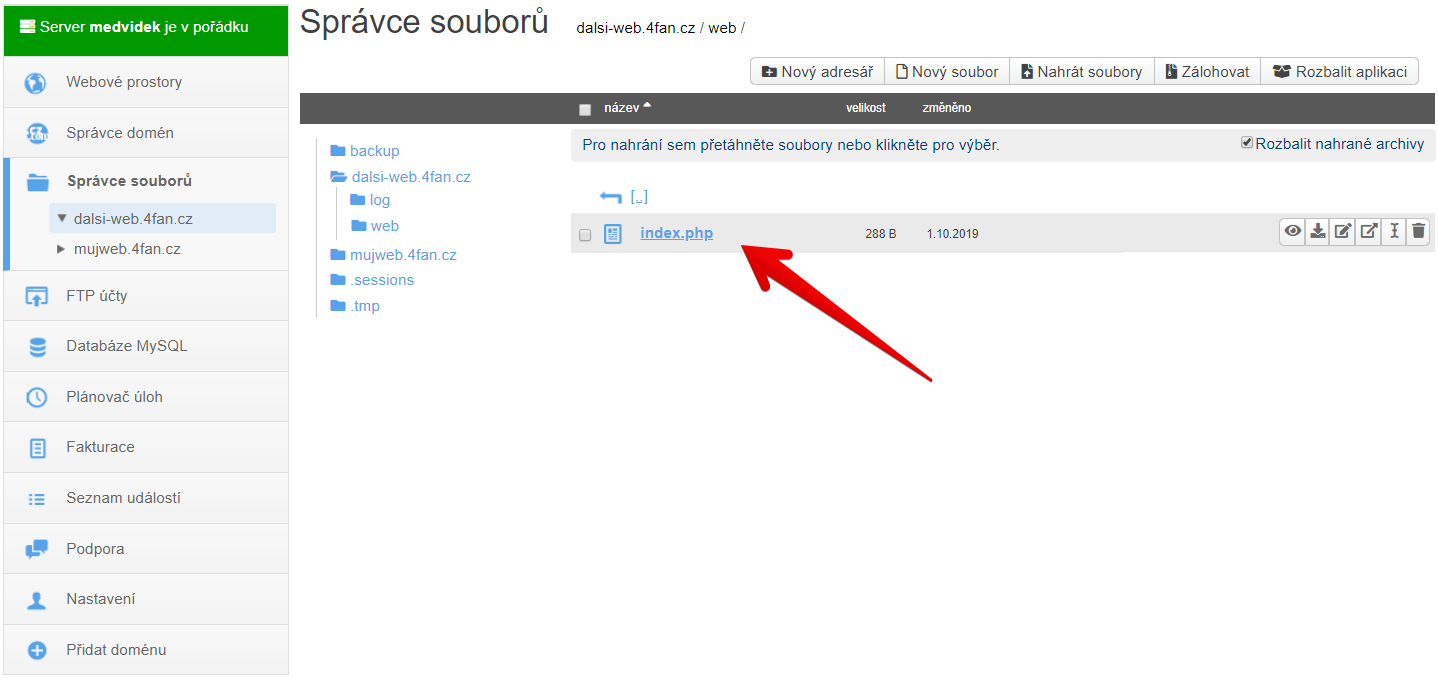Open index.php via external-link arrow icon
1438x685 pixels.
(x=1368, y=232)
